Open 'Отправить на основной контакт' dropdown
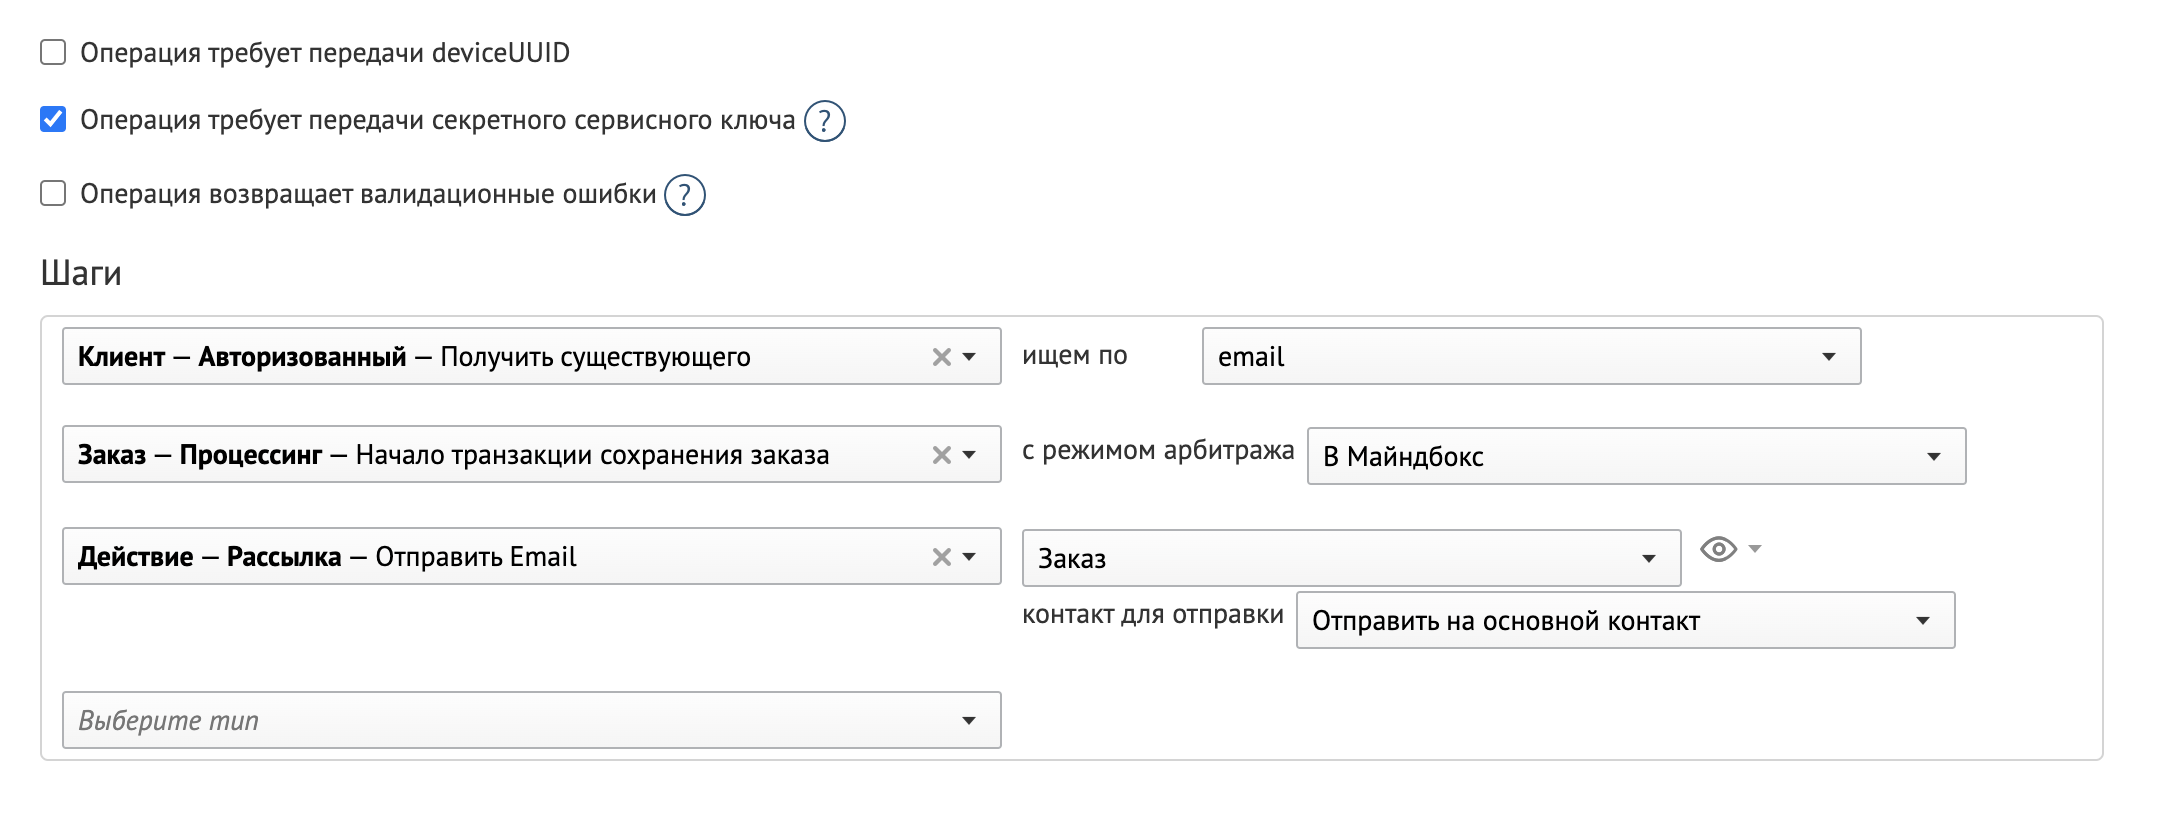 pos(1625,620)
